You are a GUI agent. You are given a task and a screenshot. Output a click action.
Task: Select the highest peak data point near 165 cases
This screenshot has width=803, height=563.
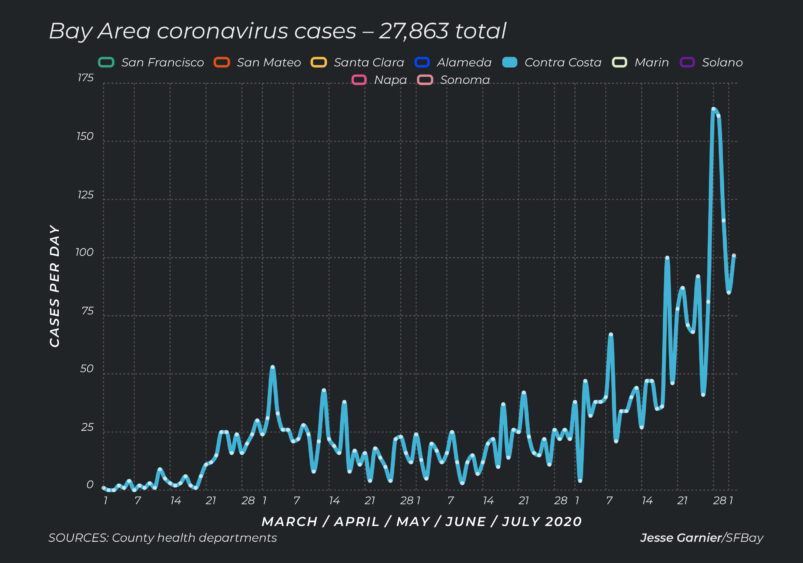(x=713, y=109)
